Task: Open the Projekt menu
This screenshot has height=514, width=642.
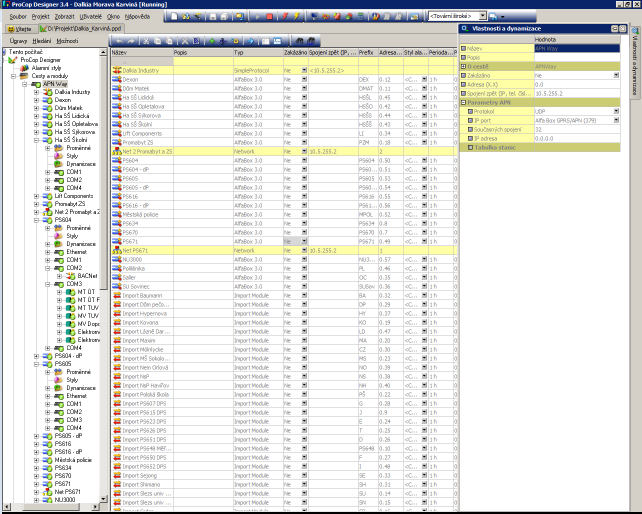Action: click(x=41, y=16)
